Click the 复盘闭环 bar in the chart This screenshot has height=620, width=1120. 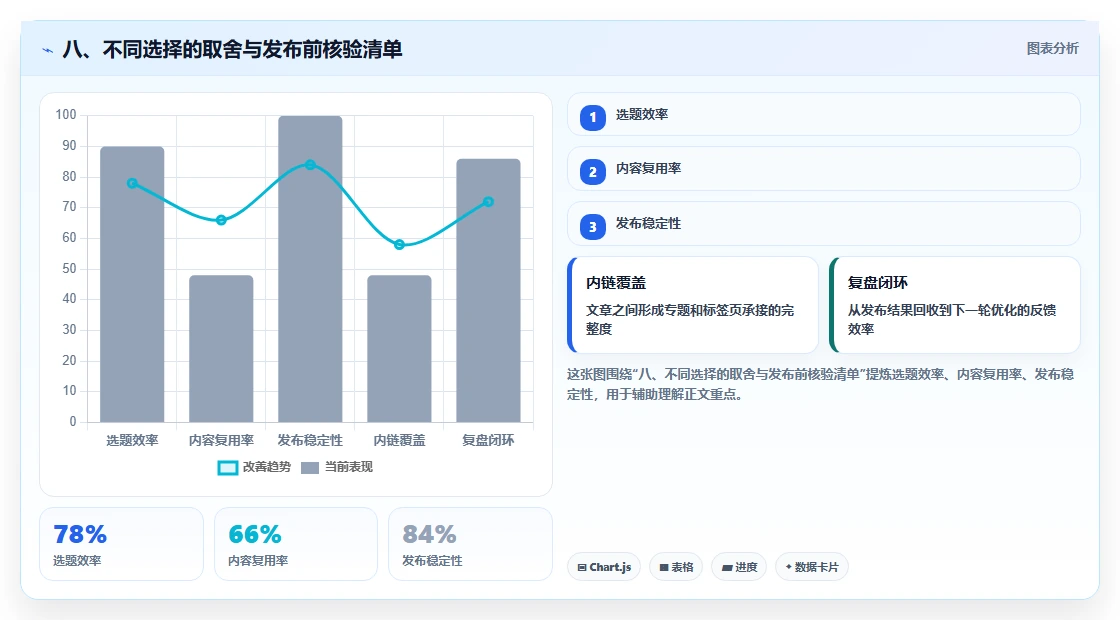[x=489, y=291]
